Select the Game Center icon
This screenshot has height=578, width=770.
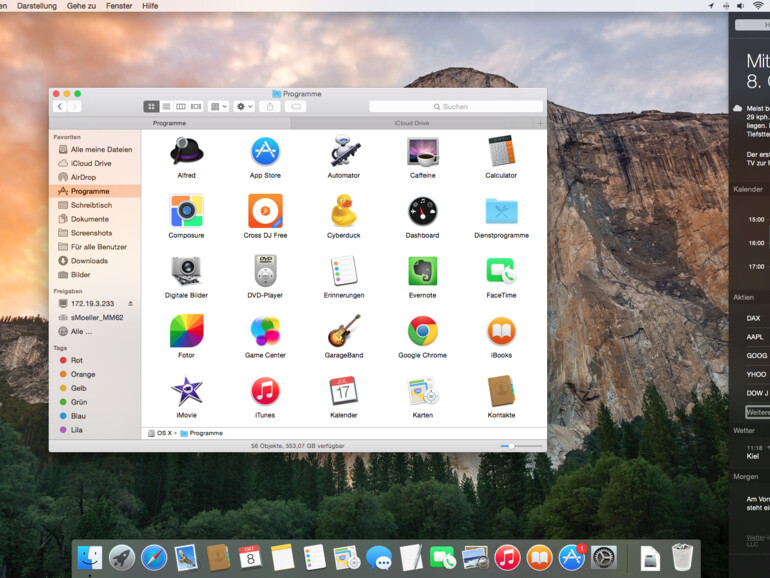coord(265,330)
